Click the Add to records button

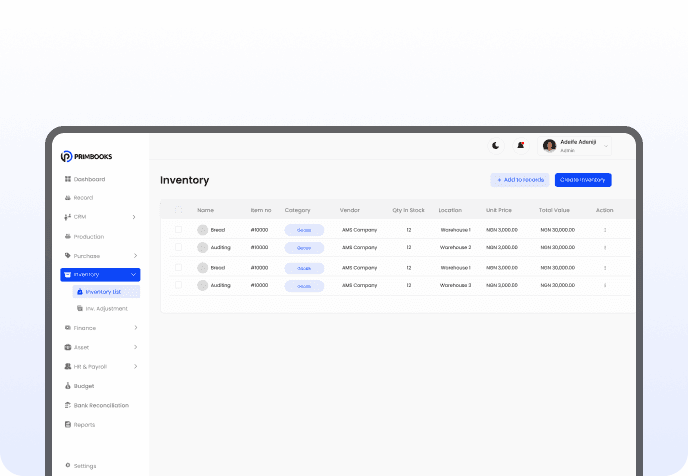(x=520, y=180)
